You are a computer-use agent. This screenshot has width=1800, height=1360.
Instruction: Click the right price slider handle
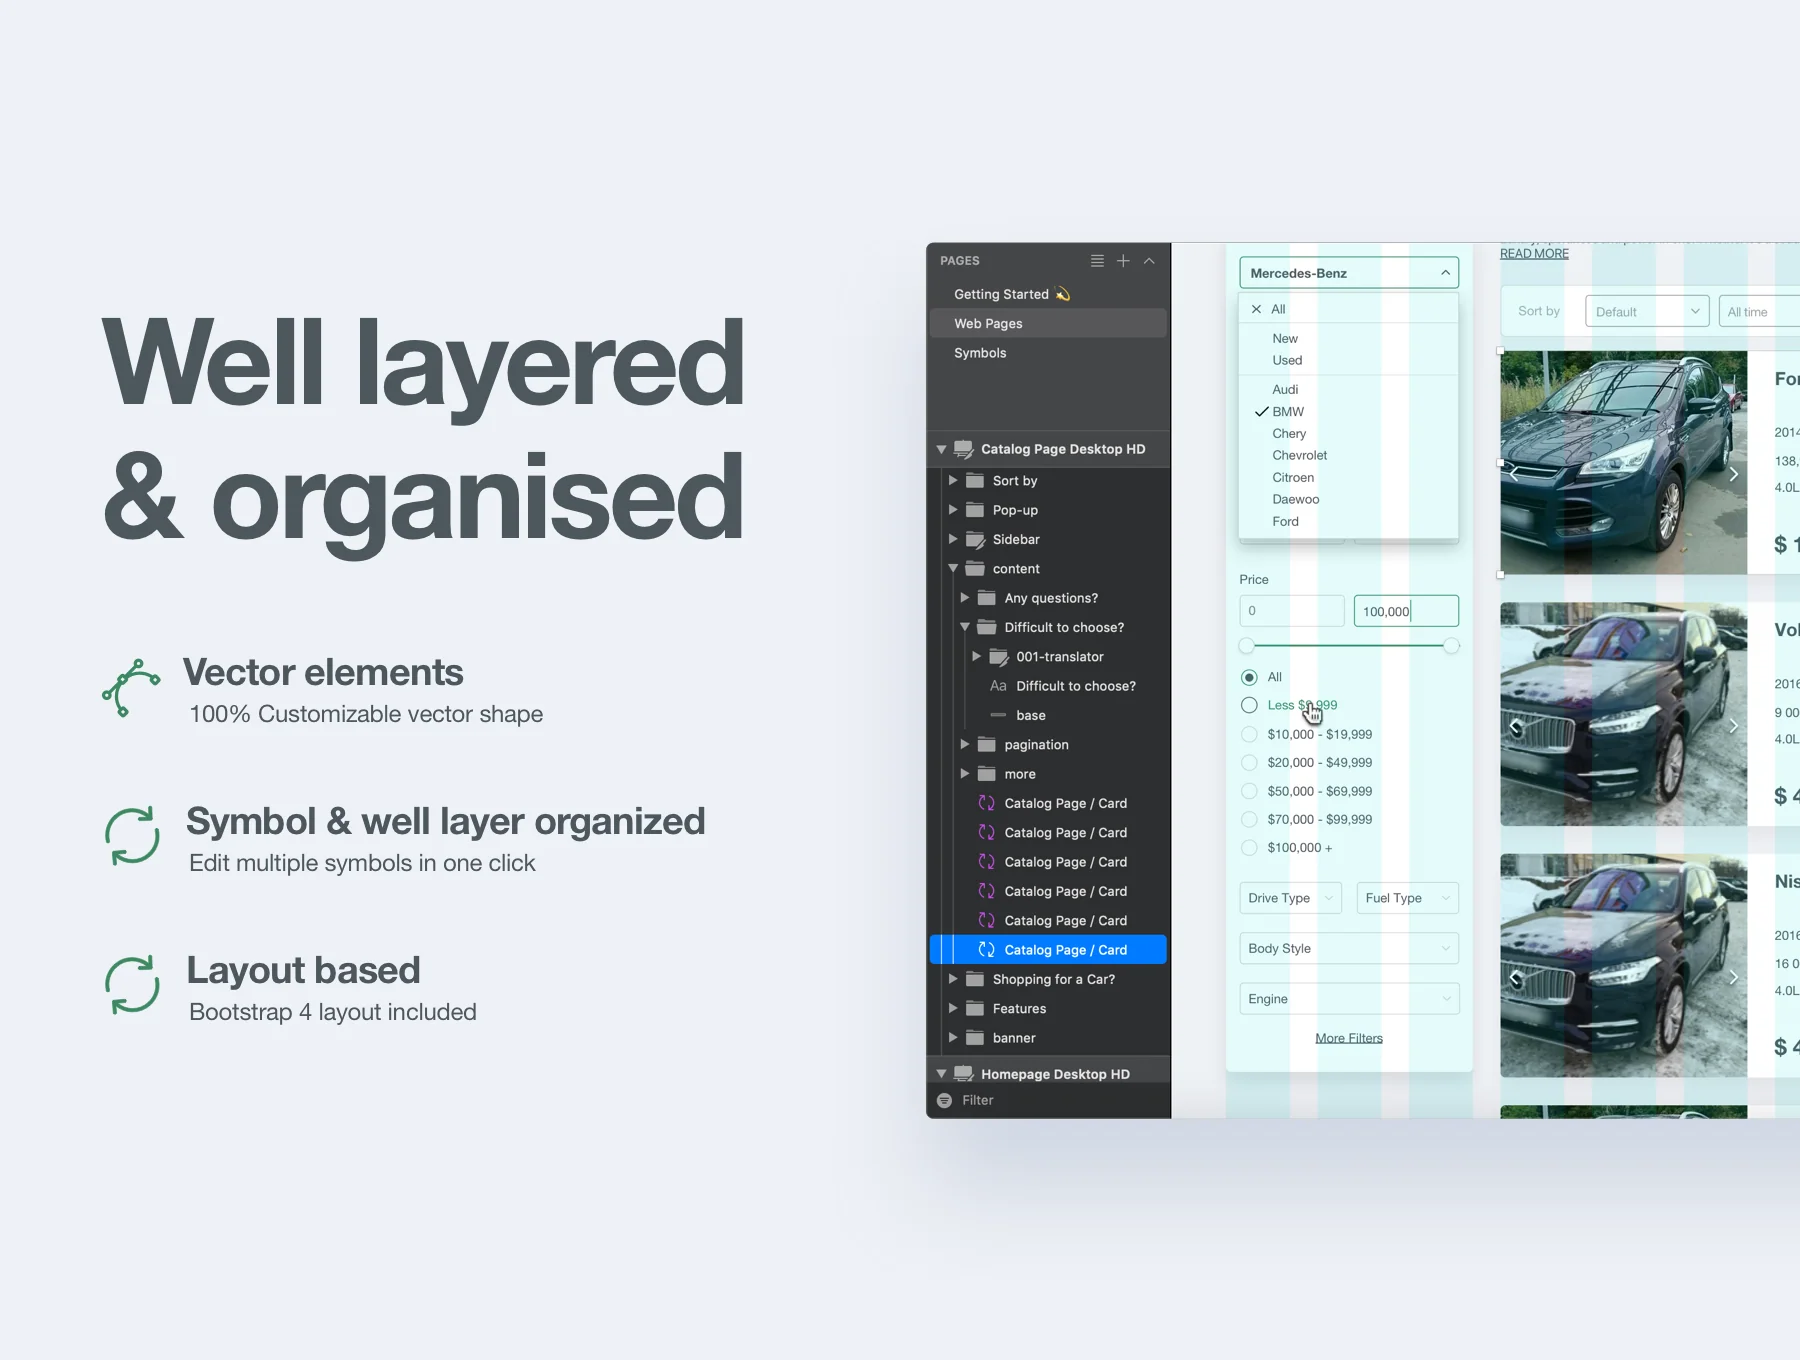(x=1451, y=646)
